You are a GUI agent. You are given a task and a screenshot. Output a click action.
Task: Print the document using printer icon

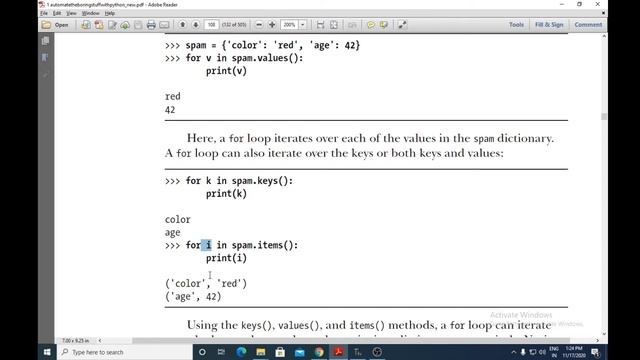[x=151, y=25]
